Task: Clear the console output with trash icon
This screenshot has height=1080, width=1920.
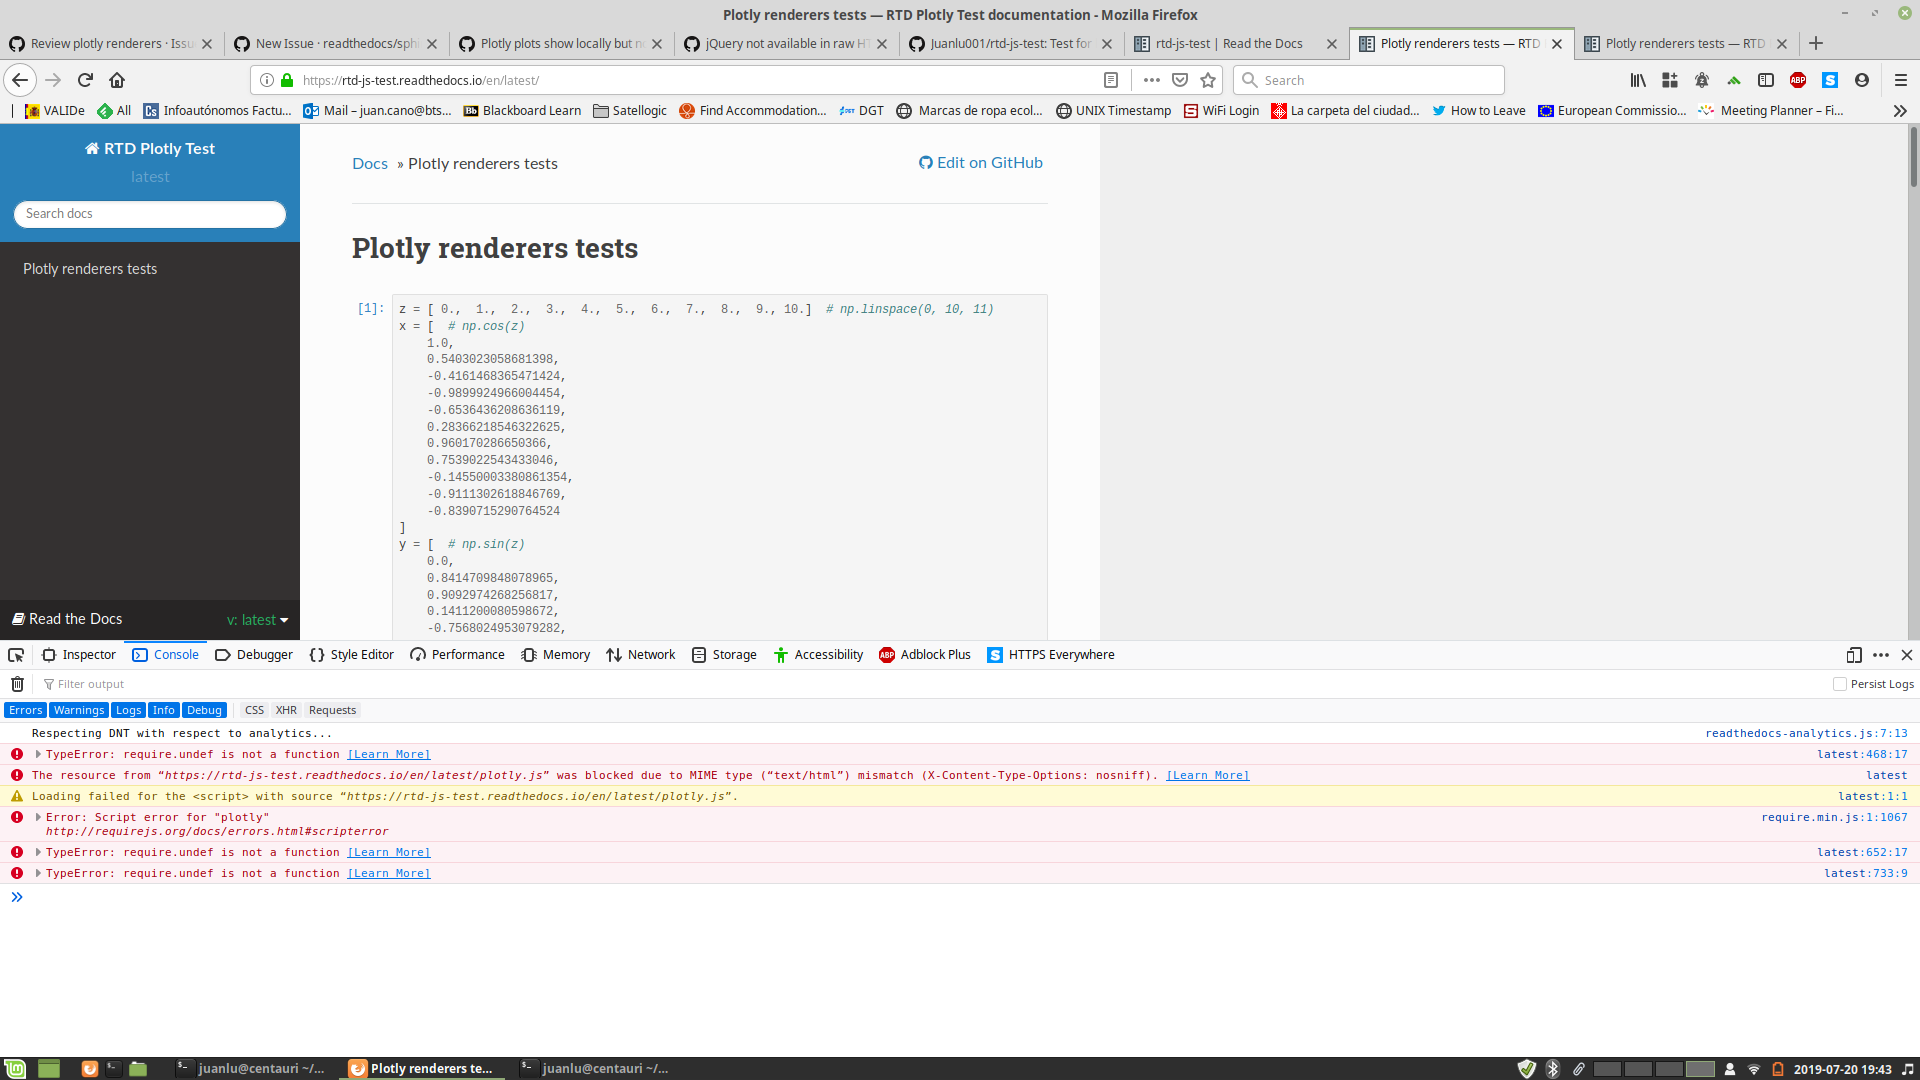Action: 16,684
